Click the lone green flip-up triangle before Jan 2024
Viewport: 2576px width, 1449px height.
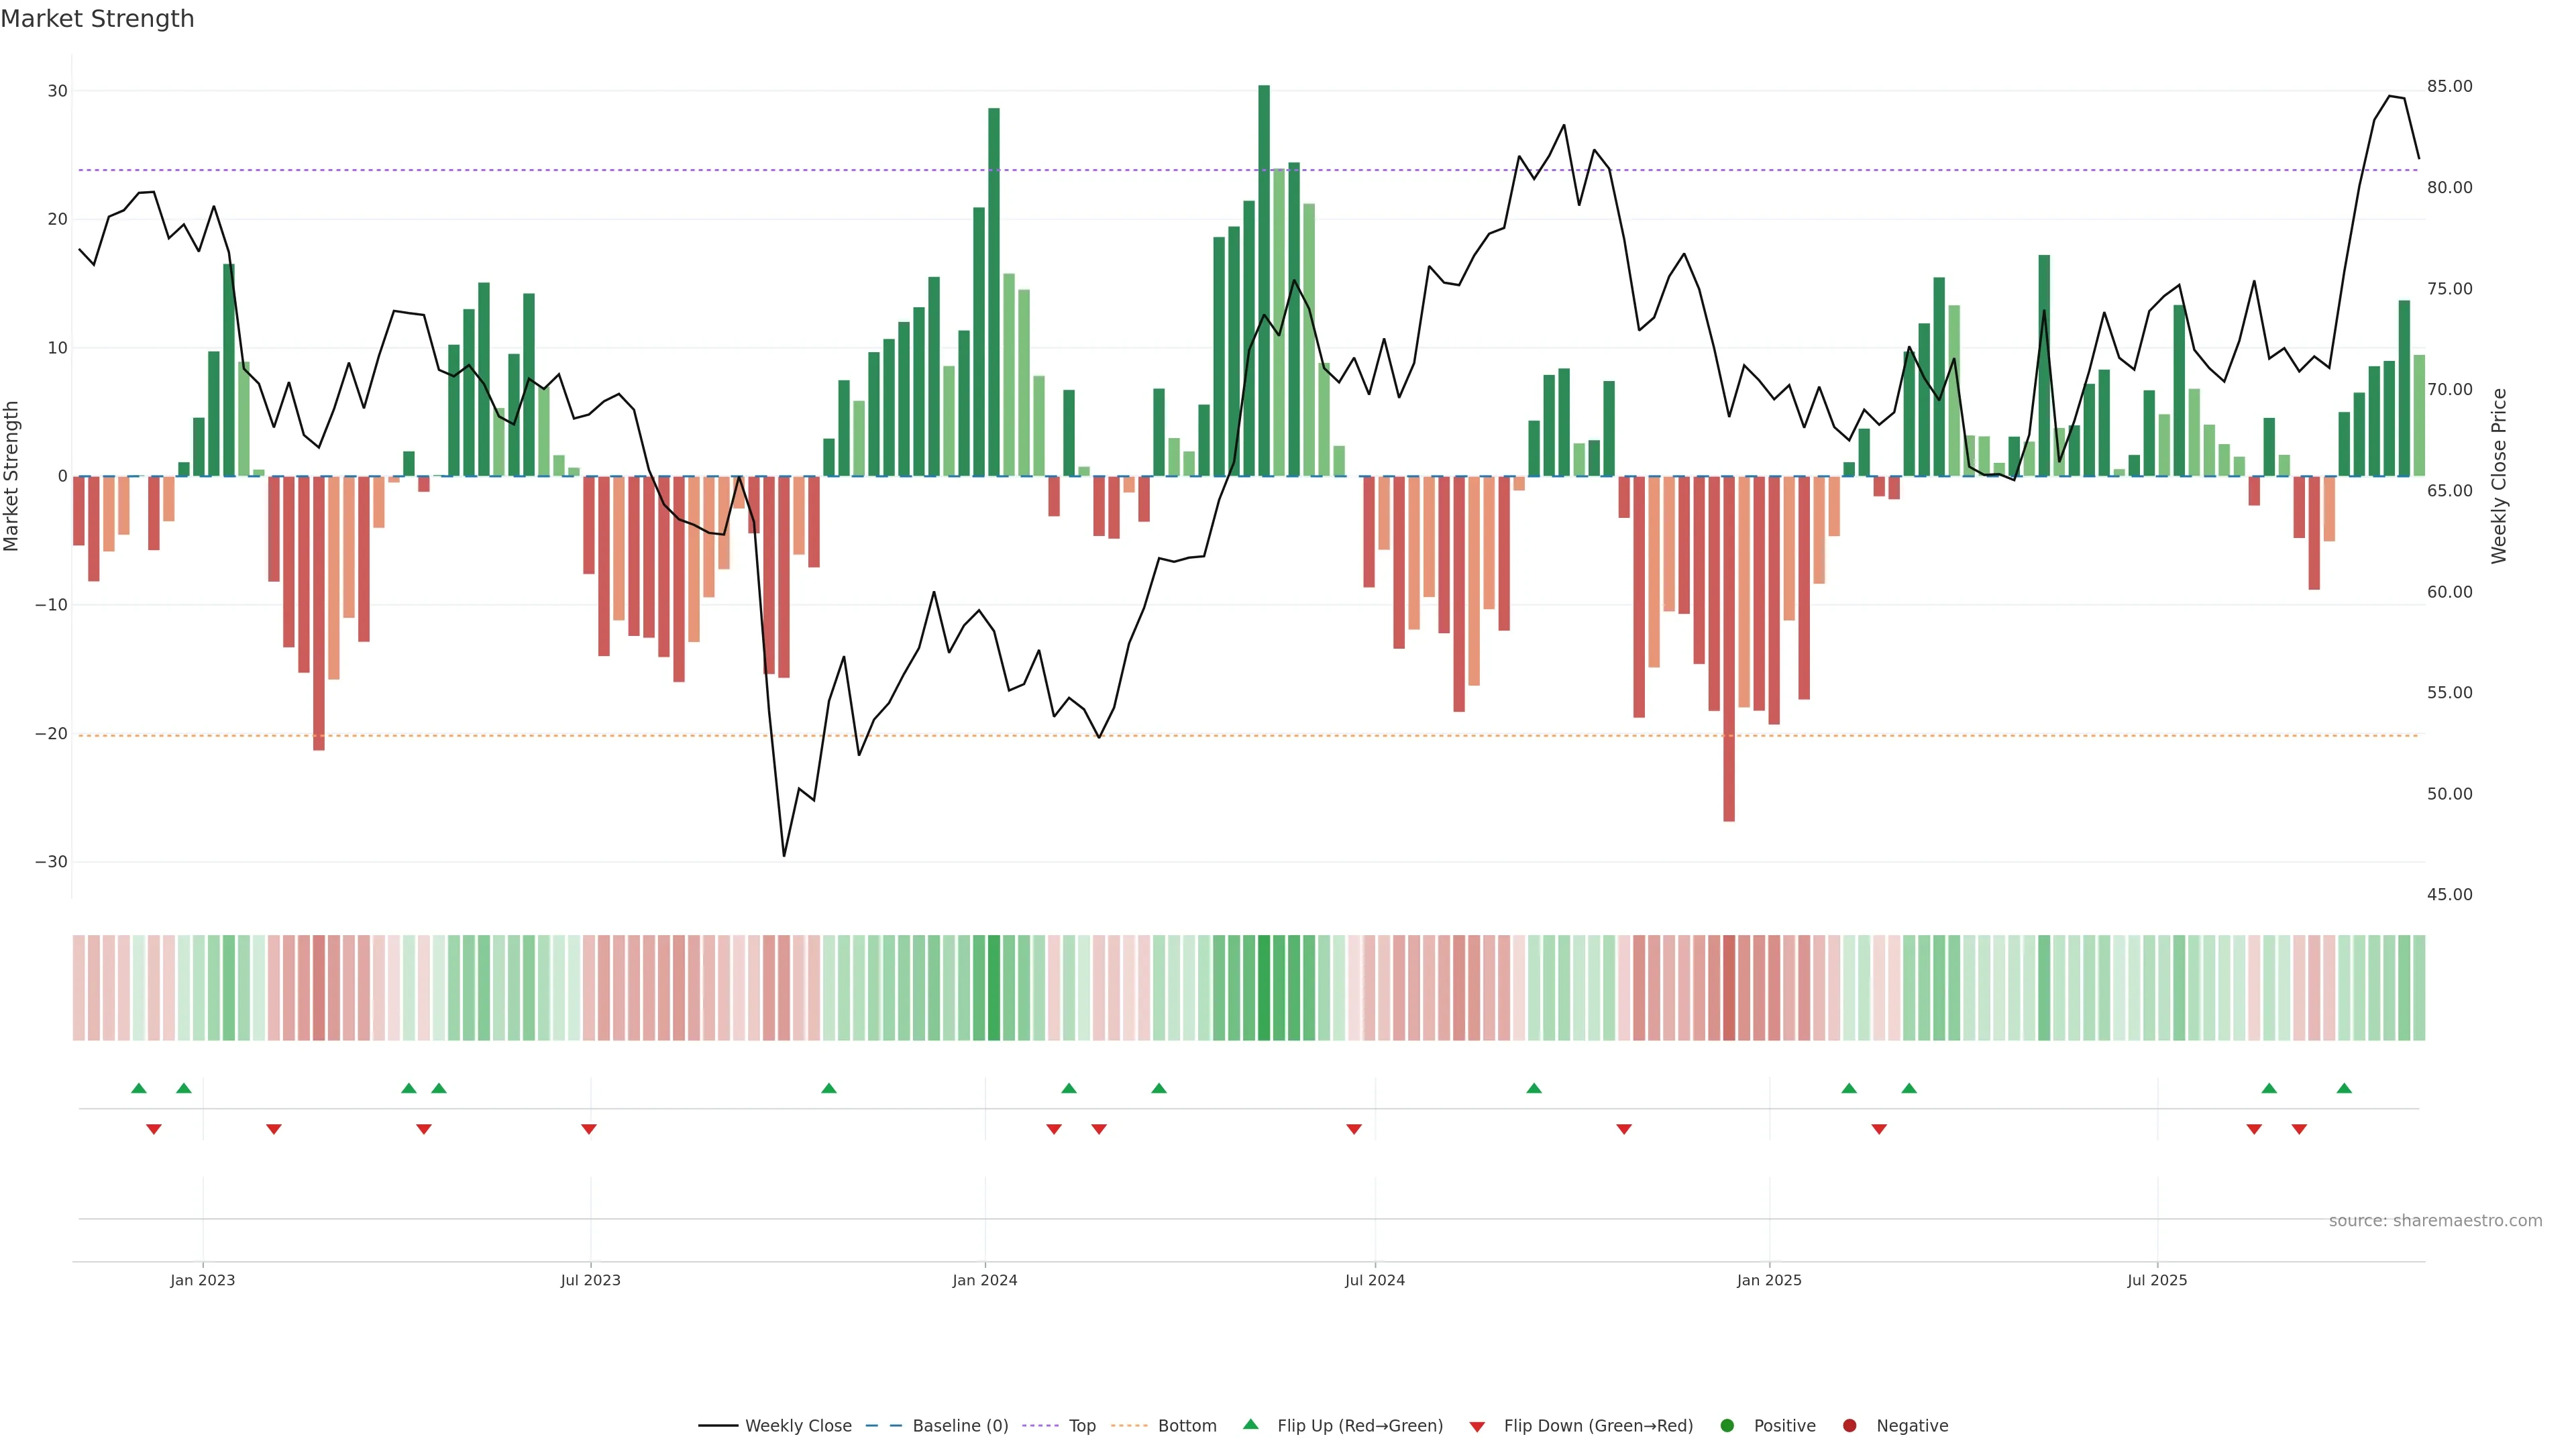pos(828,1088)
